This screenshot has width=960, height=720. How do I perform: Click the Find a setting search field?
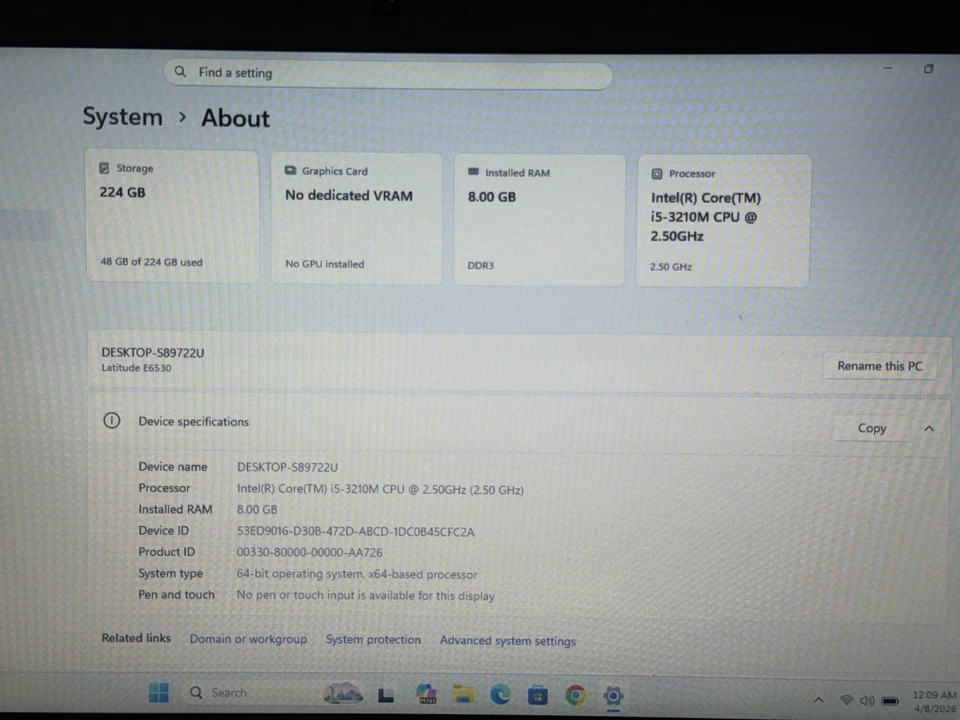[388, 74]
